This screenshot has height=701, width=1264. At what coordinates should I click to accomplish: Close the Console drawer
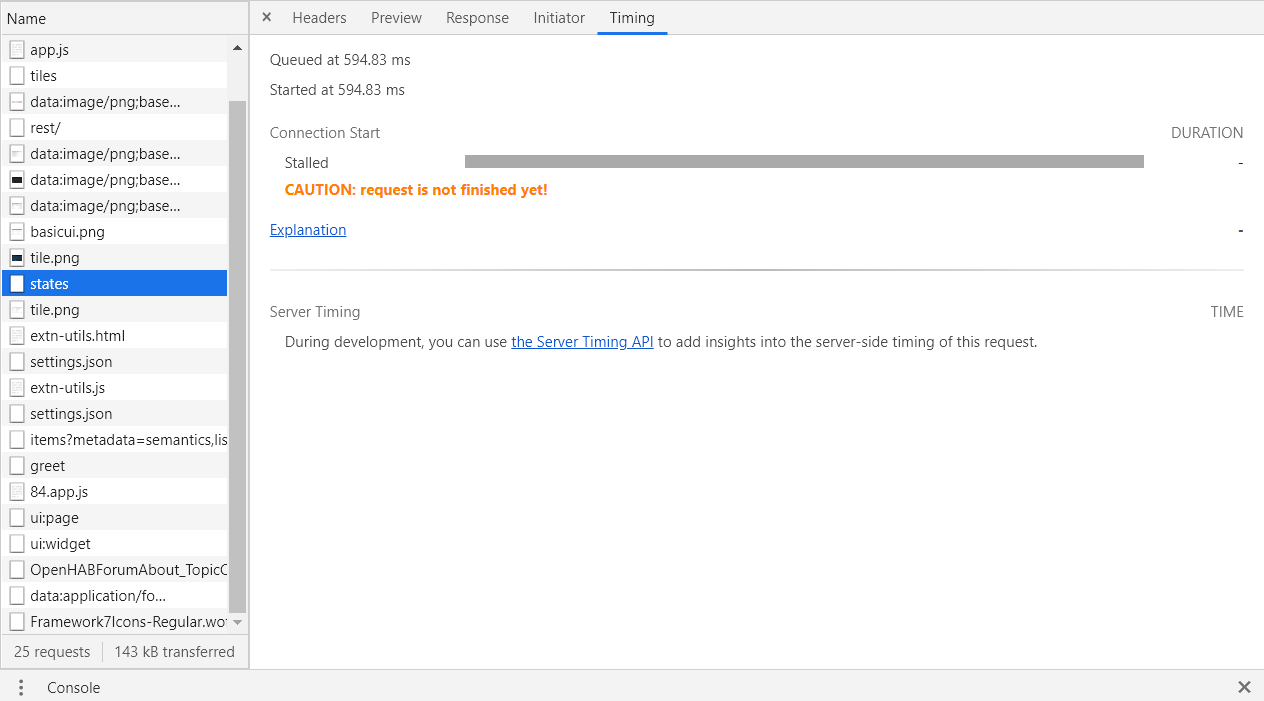point(1244,687)
